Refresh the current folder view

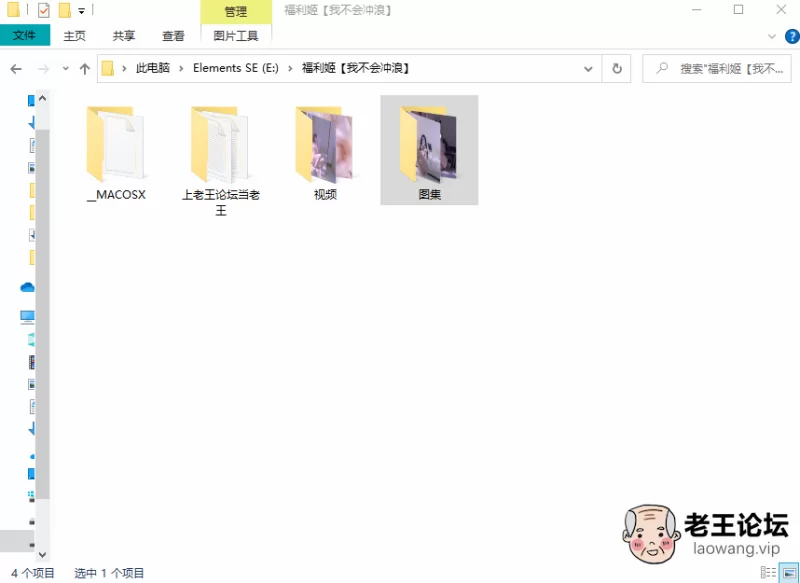point(617,69)
